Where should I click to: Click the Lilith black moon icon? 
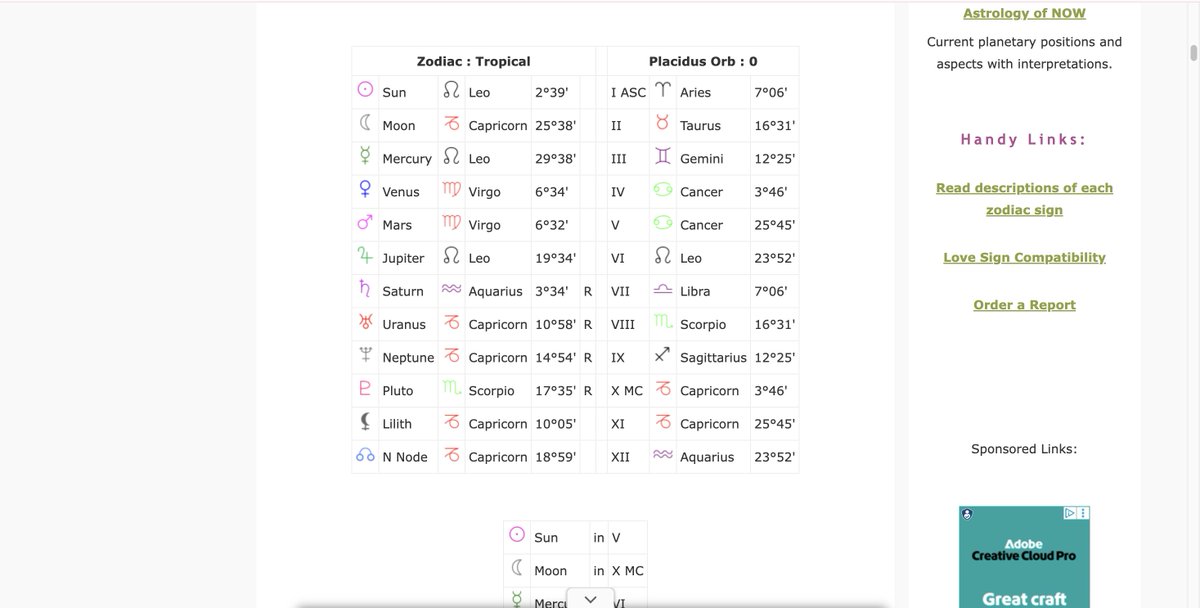366,422
